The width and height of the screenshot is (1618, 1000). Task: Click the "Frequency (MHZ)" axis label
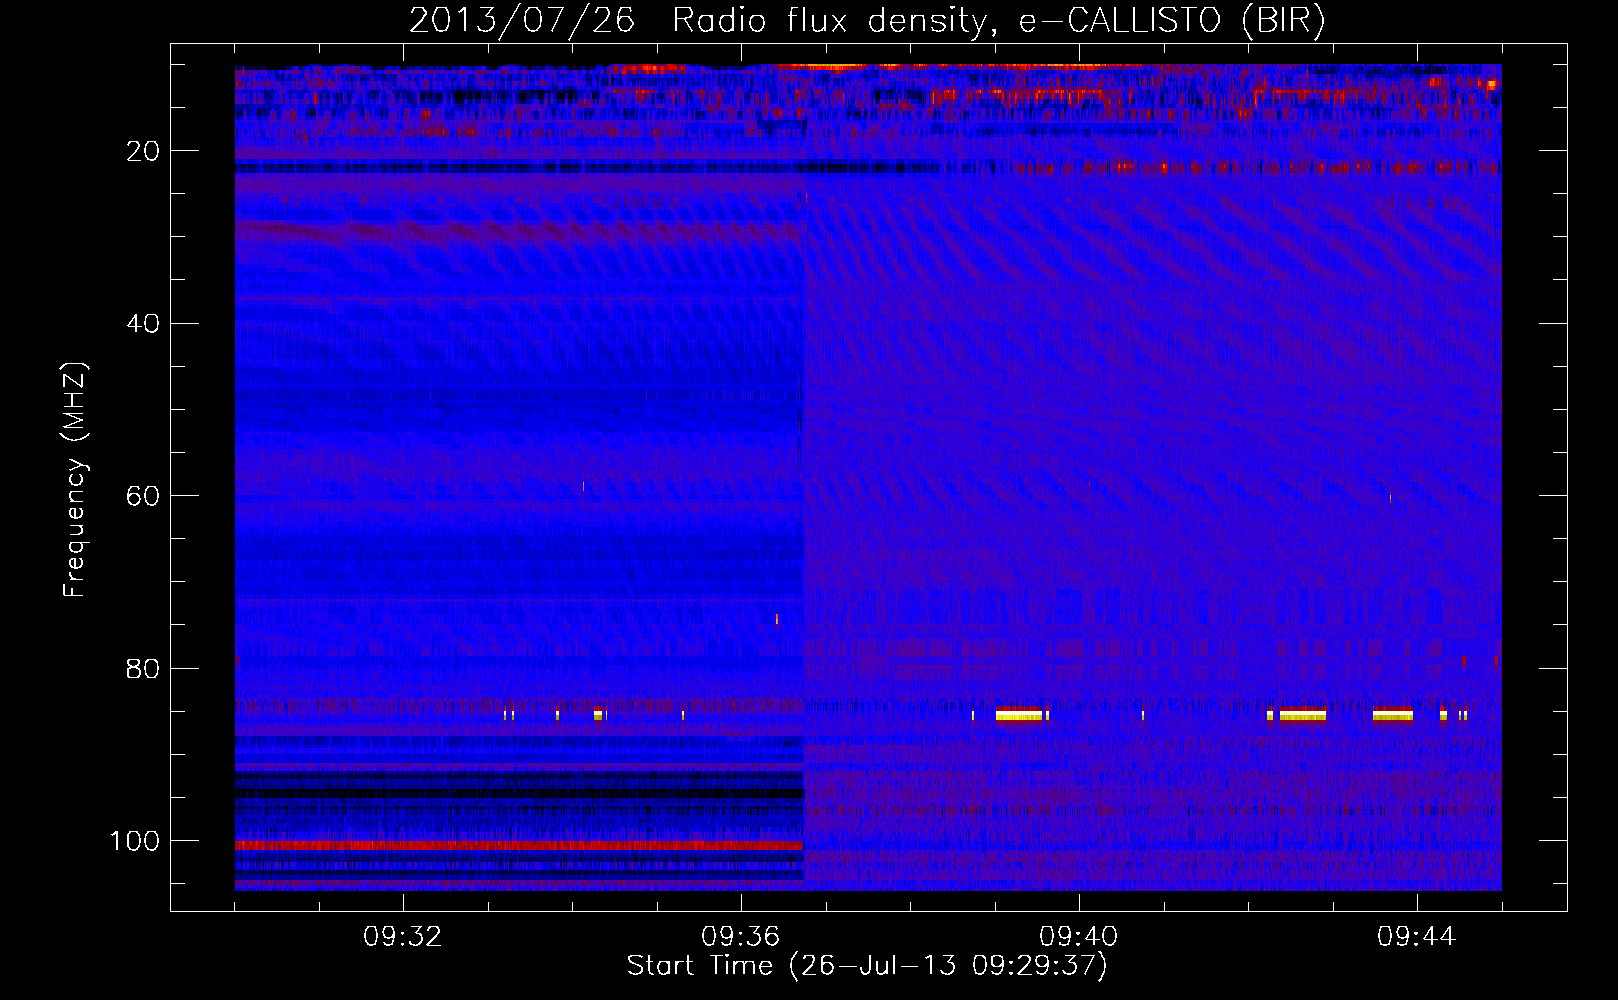coord(75,480)
